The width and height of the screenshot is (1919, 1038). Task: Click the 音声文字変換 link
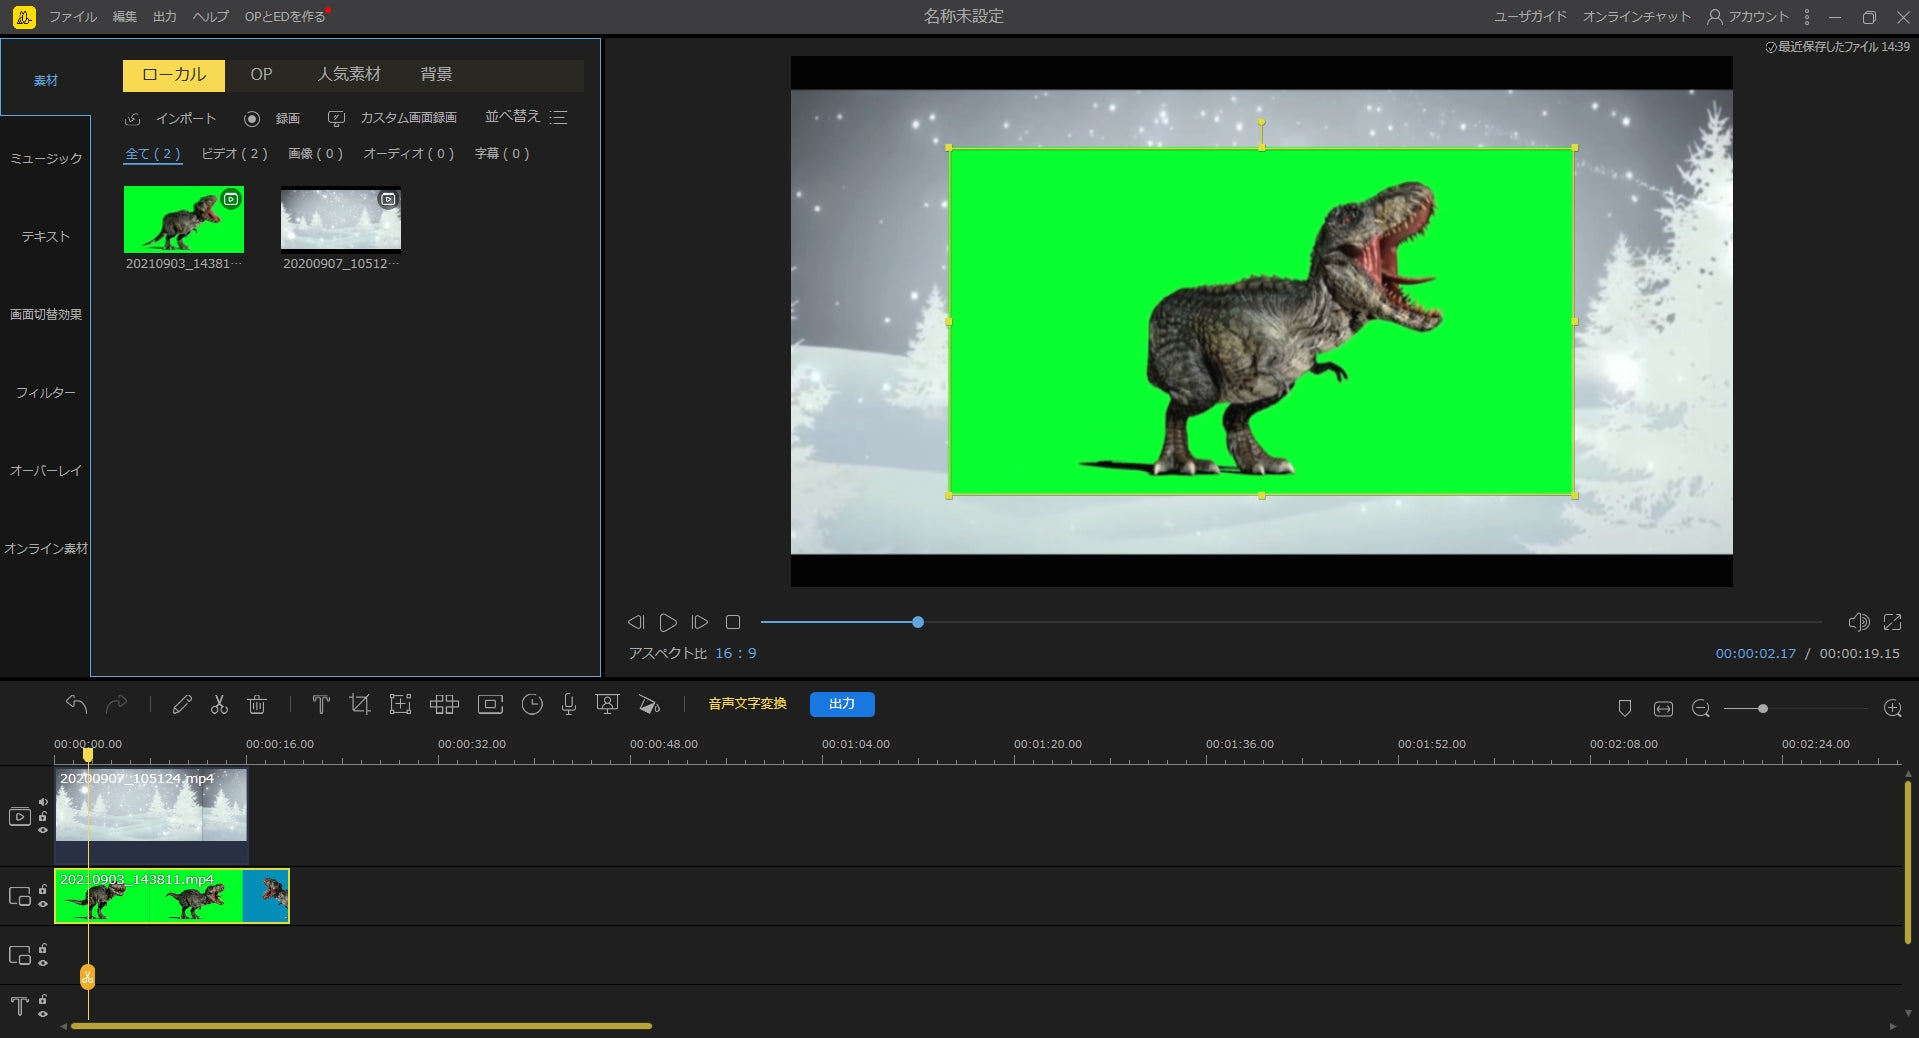[x=747, y=704]
